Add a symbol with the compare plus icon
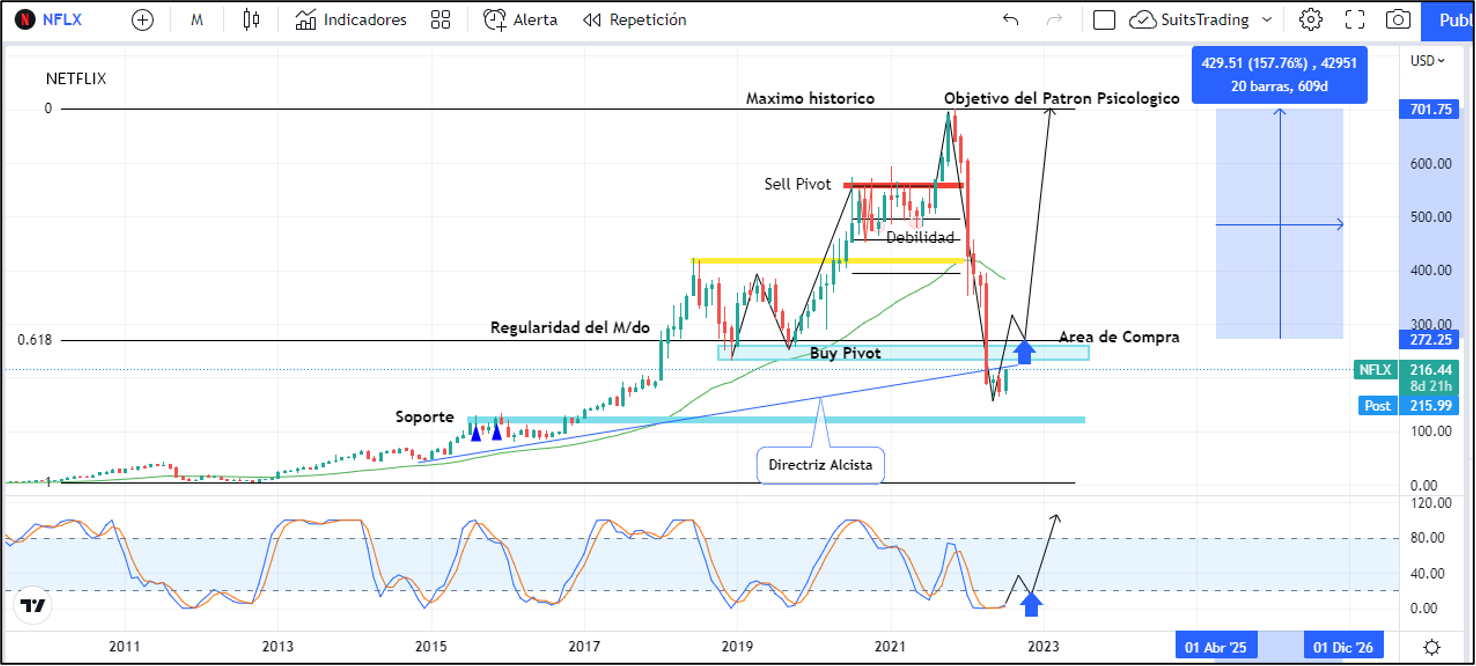1476x666 pixels. click(x=143, y=20)
